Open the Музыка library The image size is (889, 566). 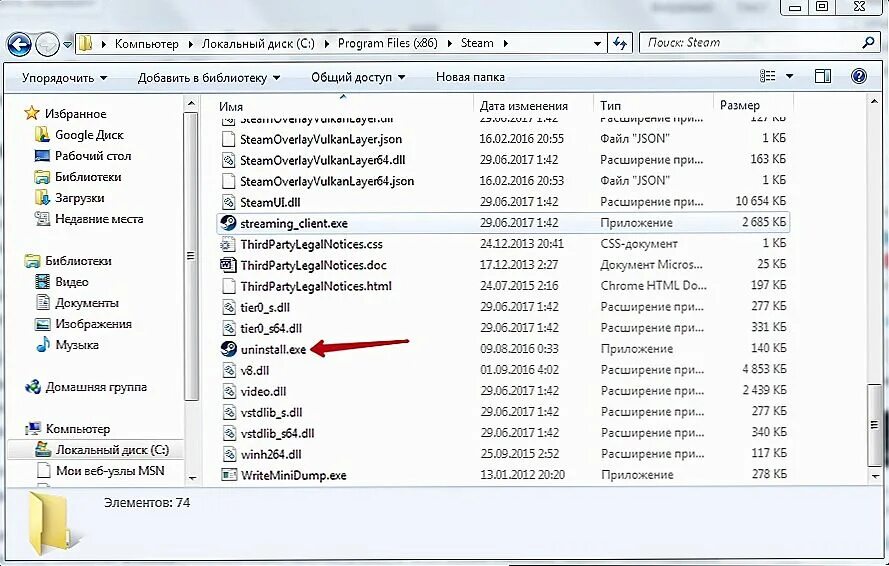(x=77, y=345)
